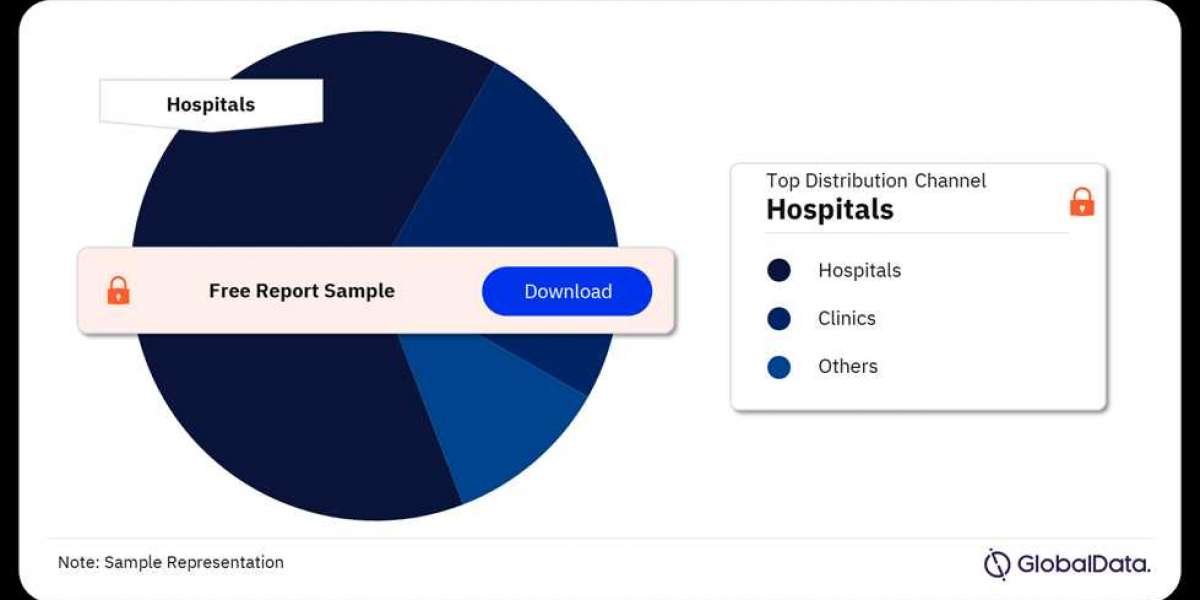The width and height of the screenshot is (1200, 600).
Task: Click the Hospitals legend label
Action: tap(859, 270)
